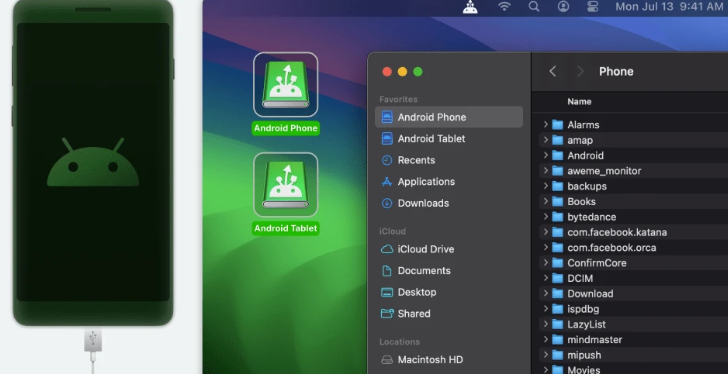Viewport: 728px width, 374px height.
Task: Expand the backups folder
Action: click(x=546, y=186)
